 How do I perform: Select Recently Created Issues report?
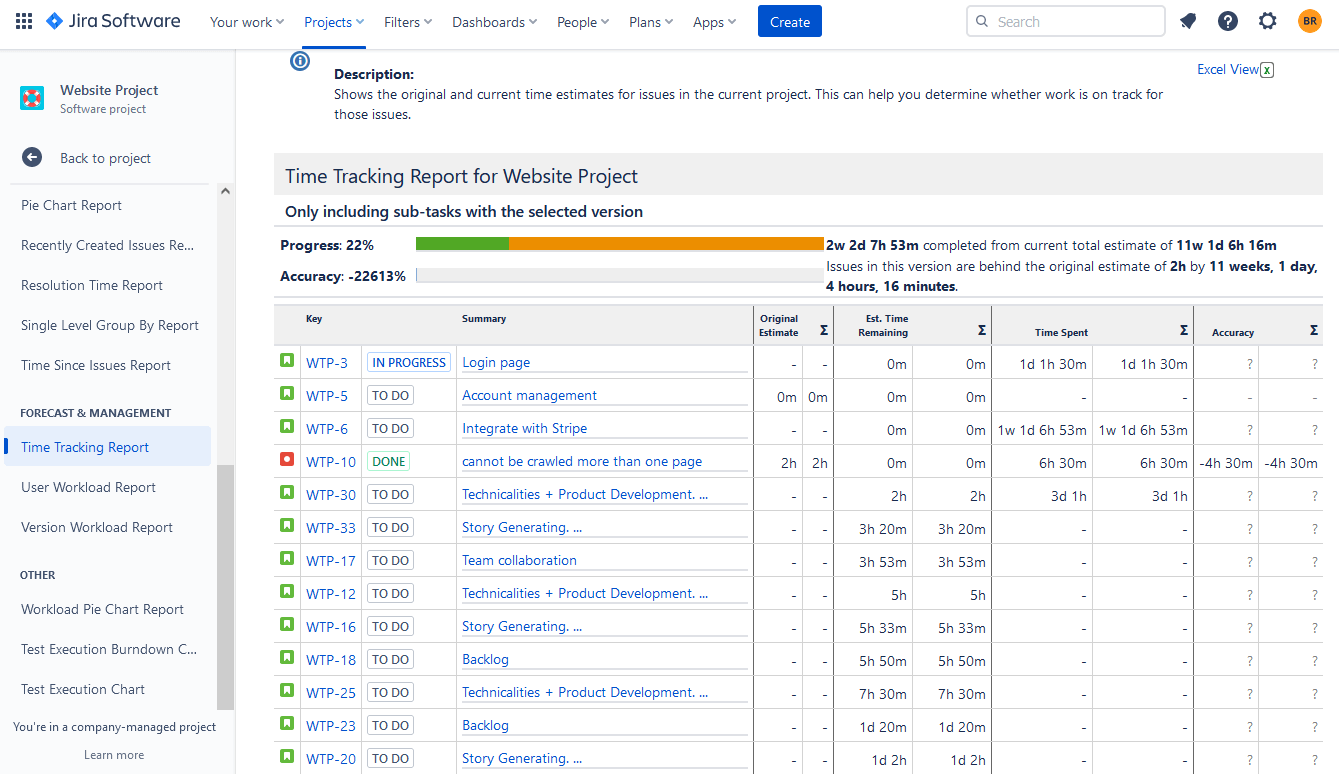108,245
